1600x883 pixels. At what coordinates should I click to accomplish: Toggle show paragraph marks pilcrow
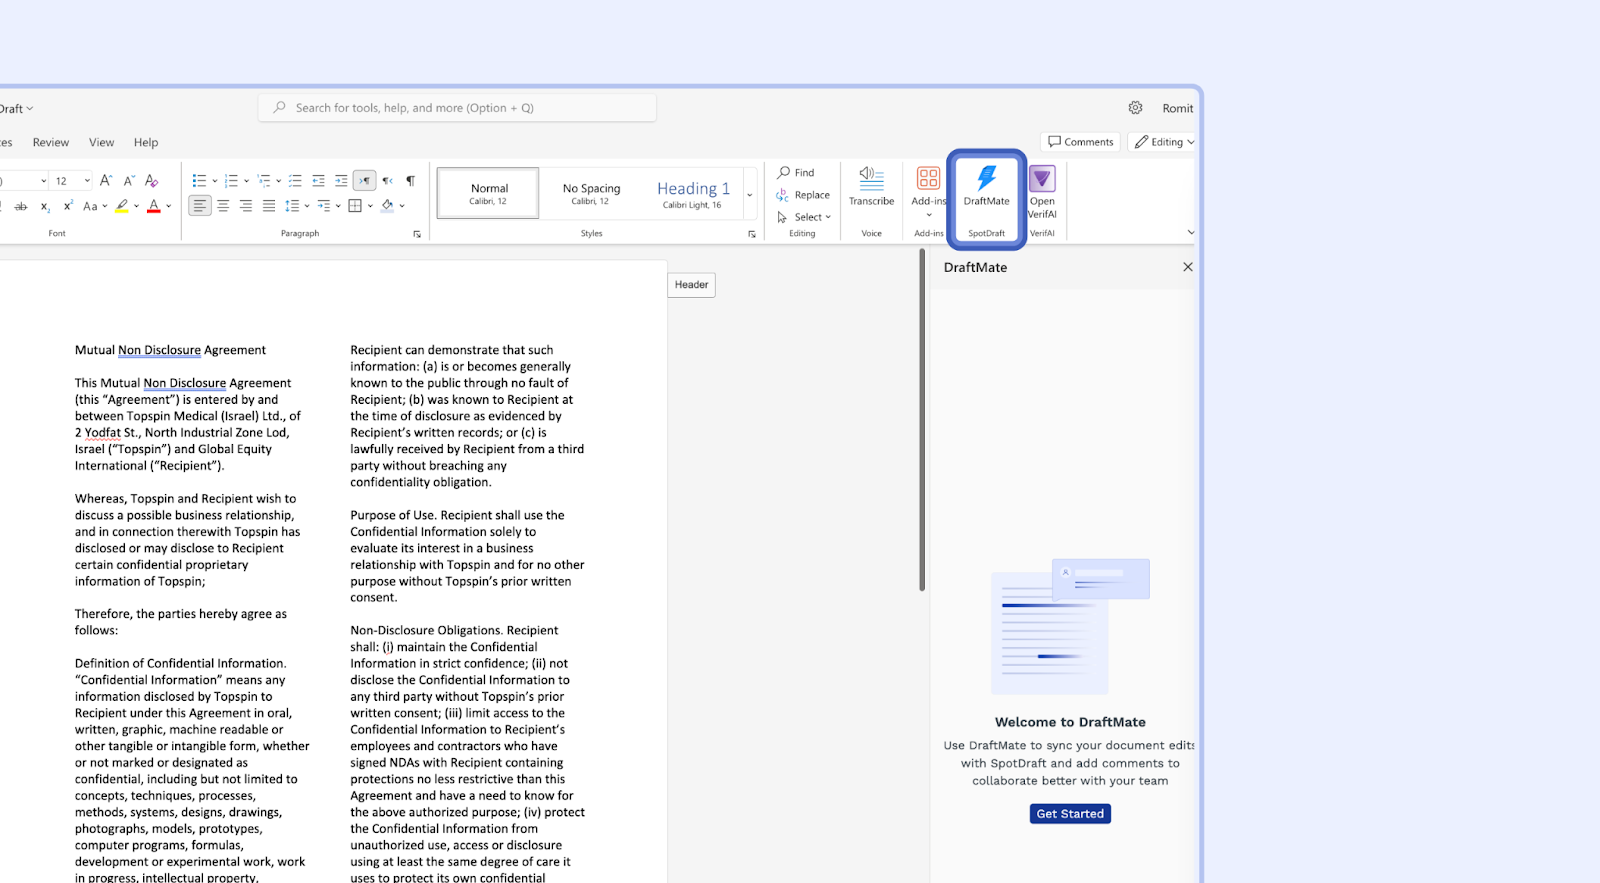point(410,181)
